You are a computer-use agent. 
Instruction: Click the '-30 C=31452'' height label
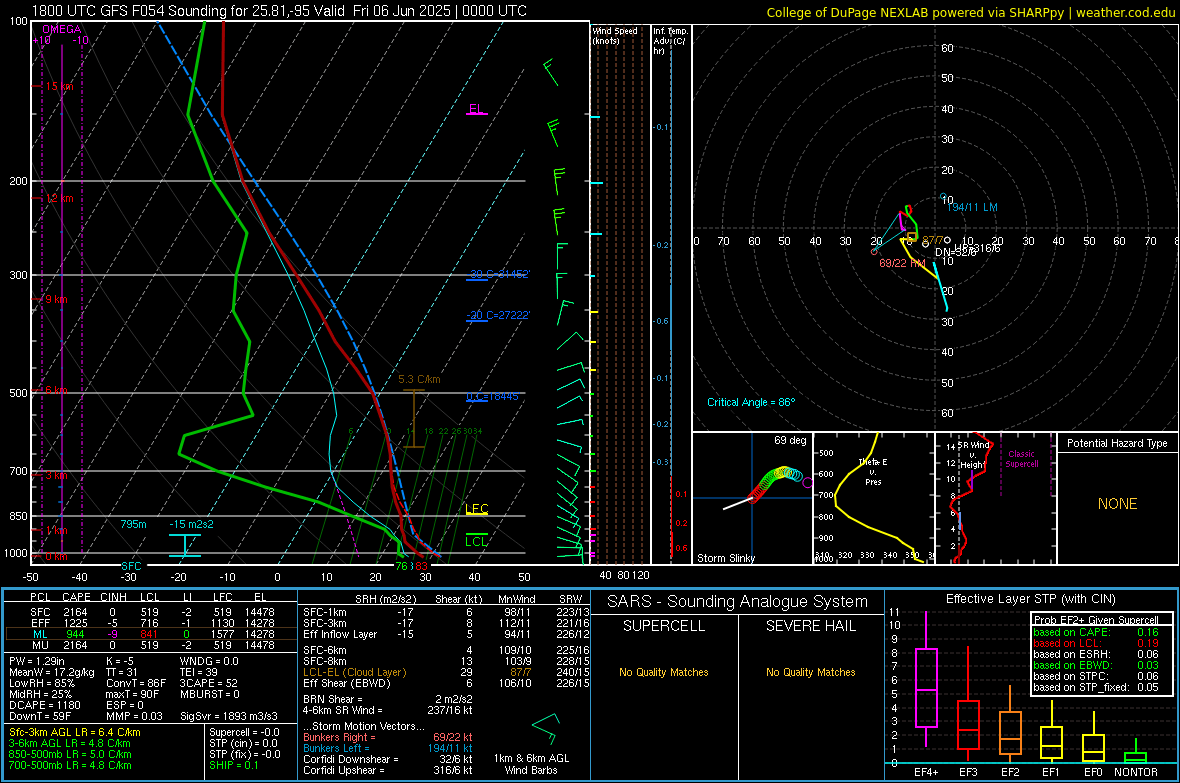pyautogui.click(x=499, y=274)
